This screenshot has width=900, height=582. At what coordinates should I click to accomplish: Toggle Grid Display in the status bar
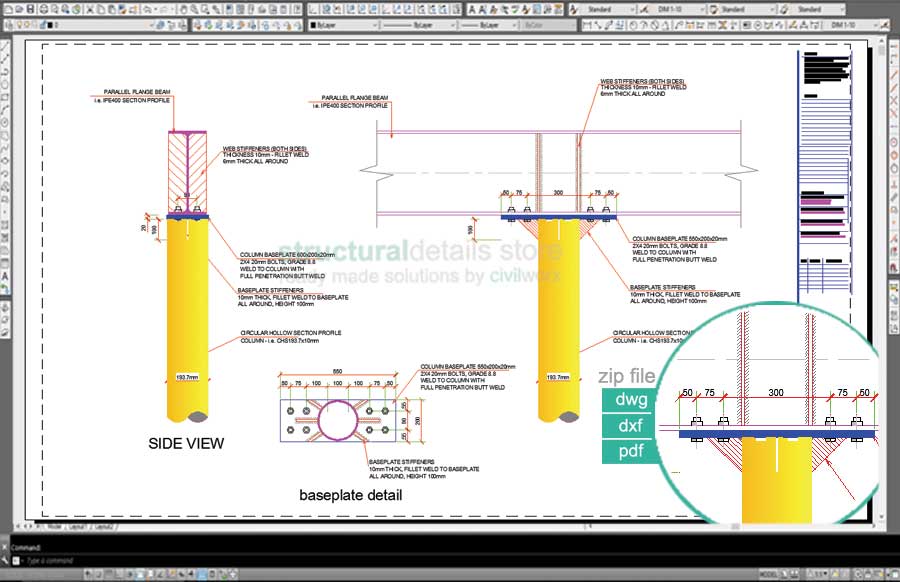point(108,574)
